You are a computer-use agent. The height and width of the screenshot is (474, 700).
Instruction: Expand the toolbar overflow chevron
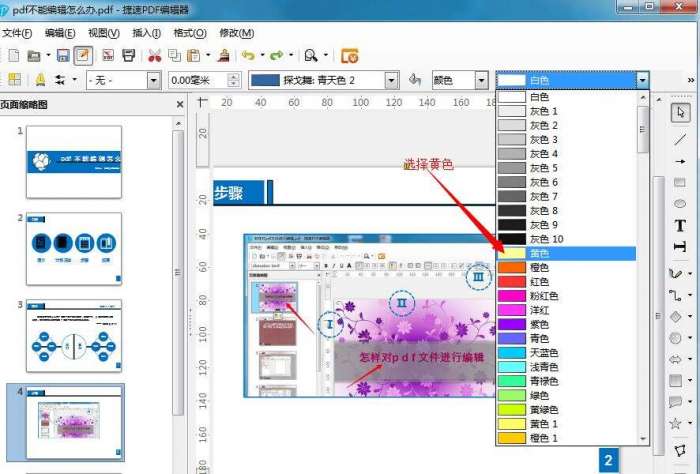691,80
